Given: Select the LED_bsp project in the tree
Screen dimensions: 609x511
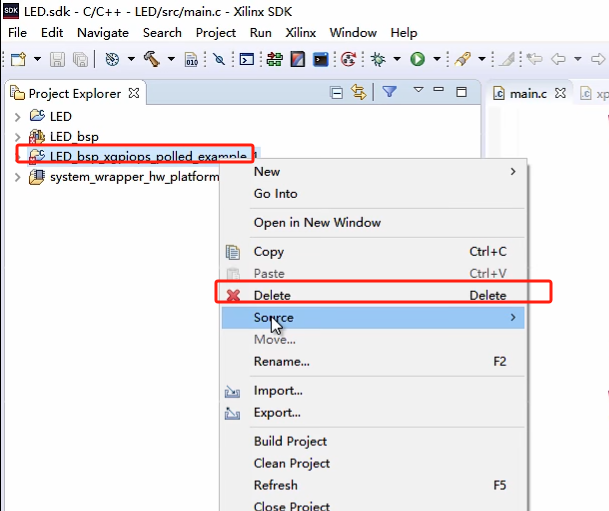Looking at the screenshot, I should tap(74, 137).
